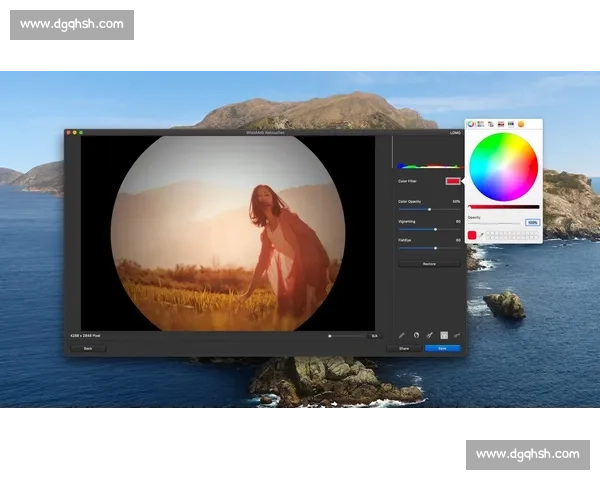Open the color palettes tab

click(491, 123)
